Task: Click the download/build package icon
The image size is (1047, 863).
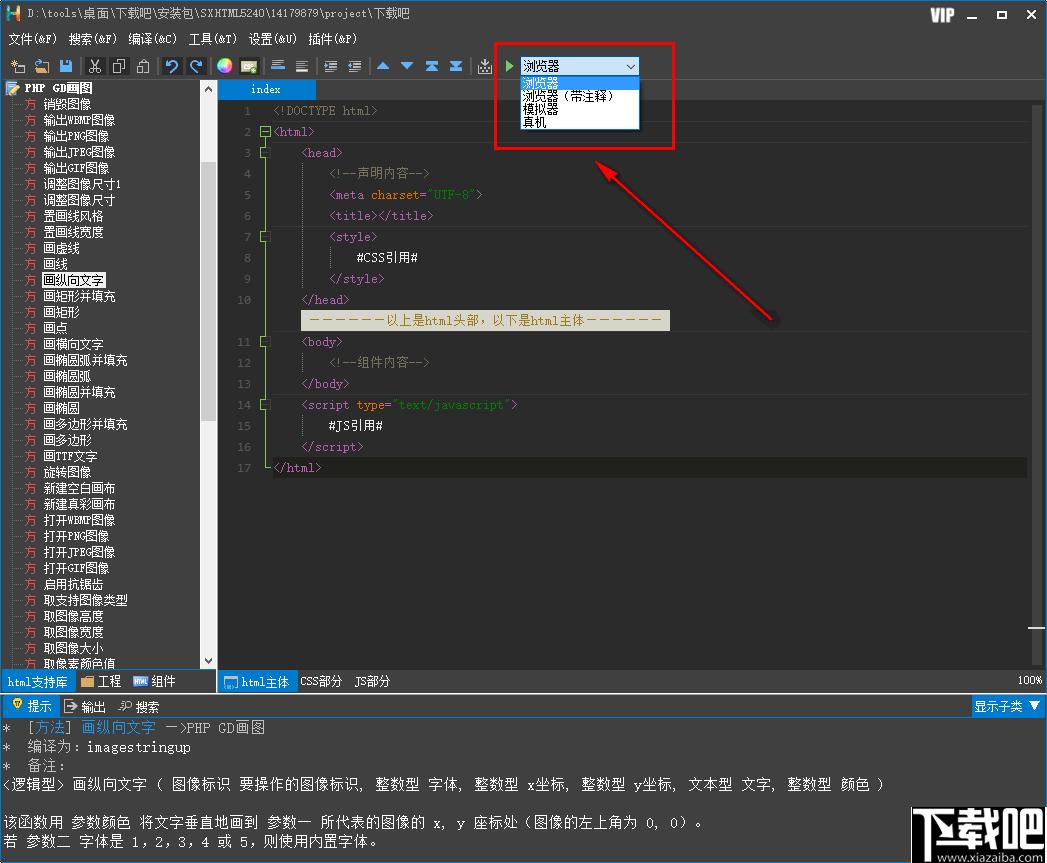Action: (485, 65)
